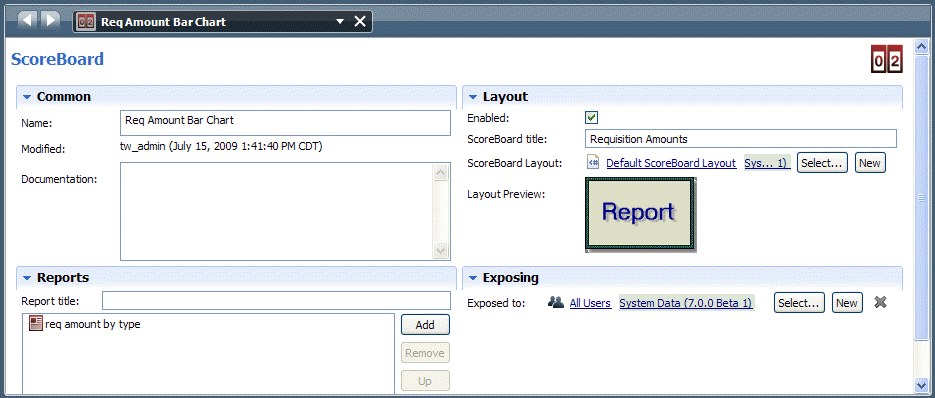935x398 pixels.
Task: Click the Name input field
Action: 285,123
